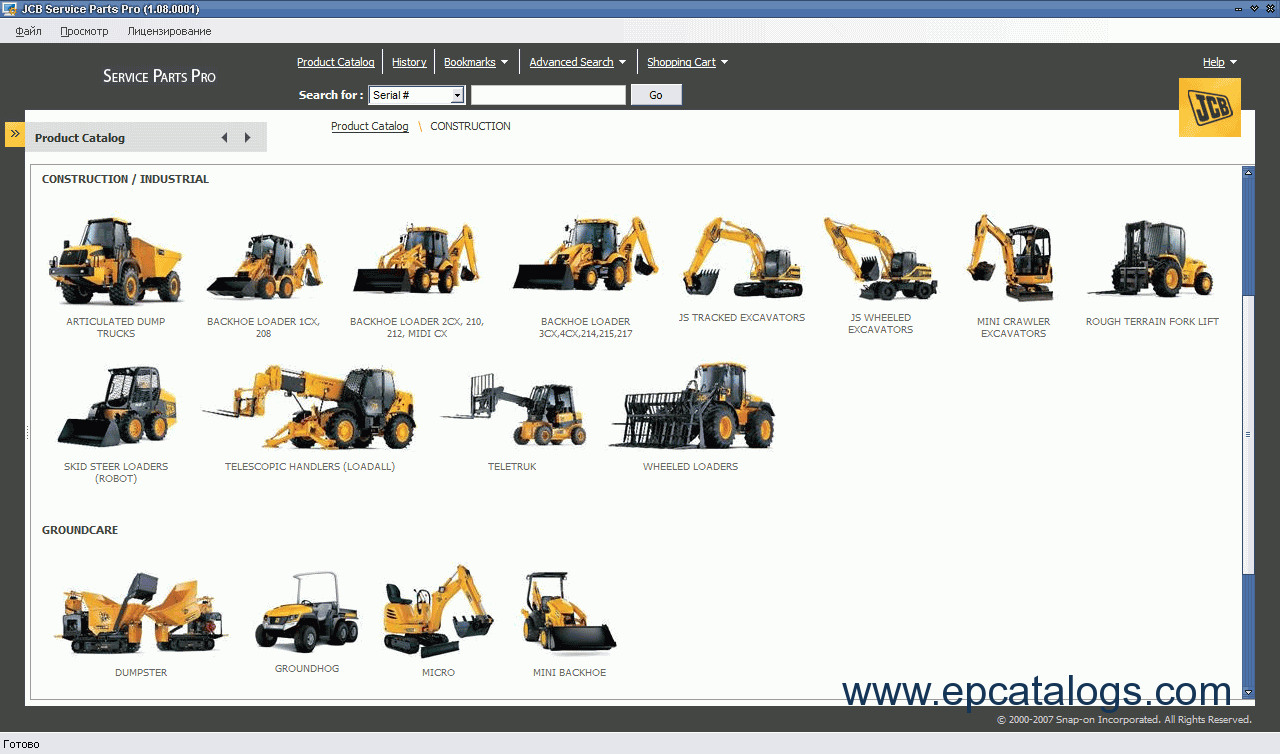This screenshot has height=754, width=1280.
Task: Select the Groundhog vehicle image
Action: (307, 612)
